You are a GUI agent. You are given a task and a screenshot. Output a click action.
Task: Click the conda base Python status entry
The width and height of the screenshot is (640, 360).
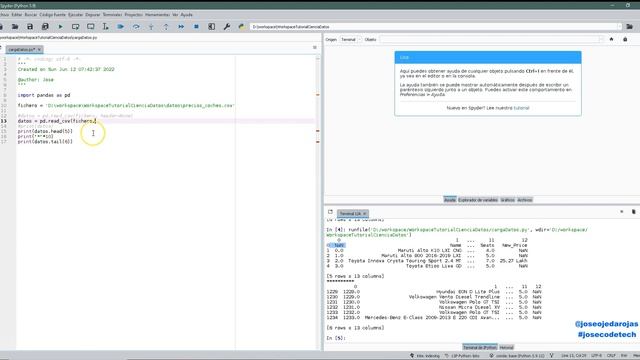[517, 356]
